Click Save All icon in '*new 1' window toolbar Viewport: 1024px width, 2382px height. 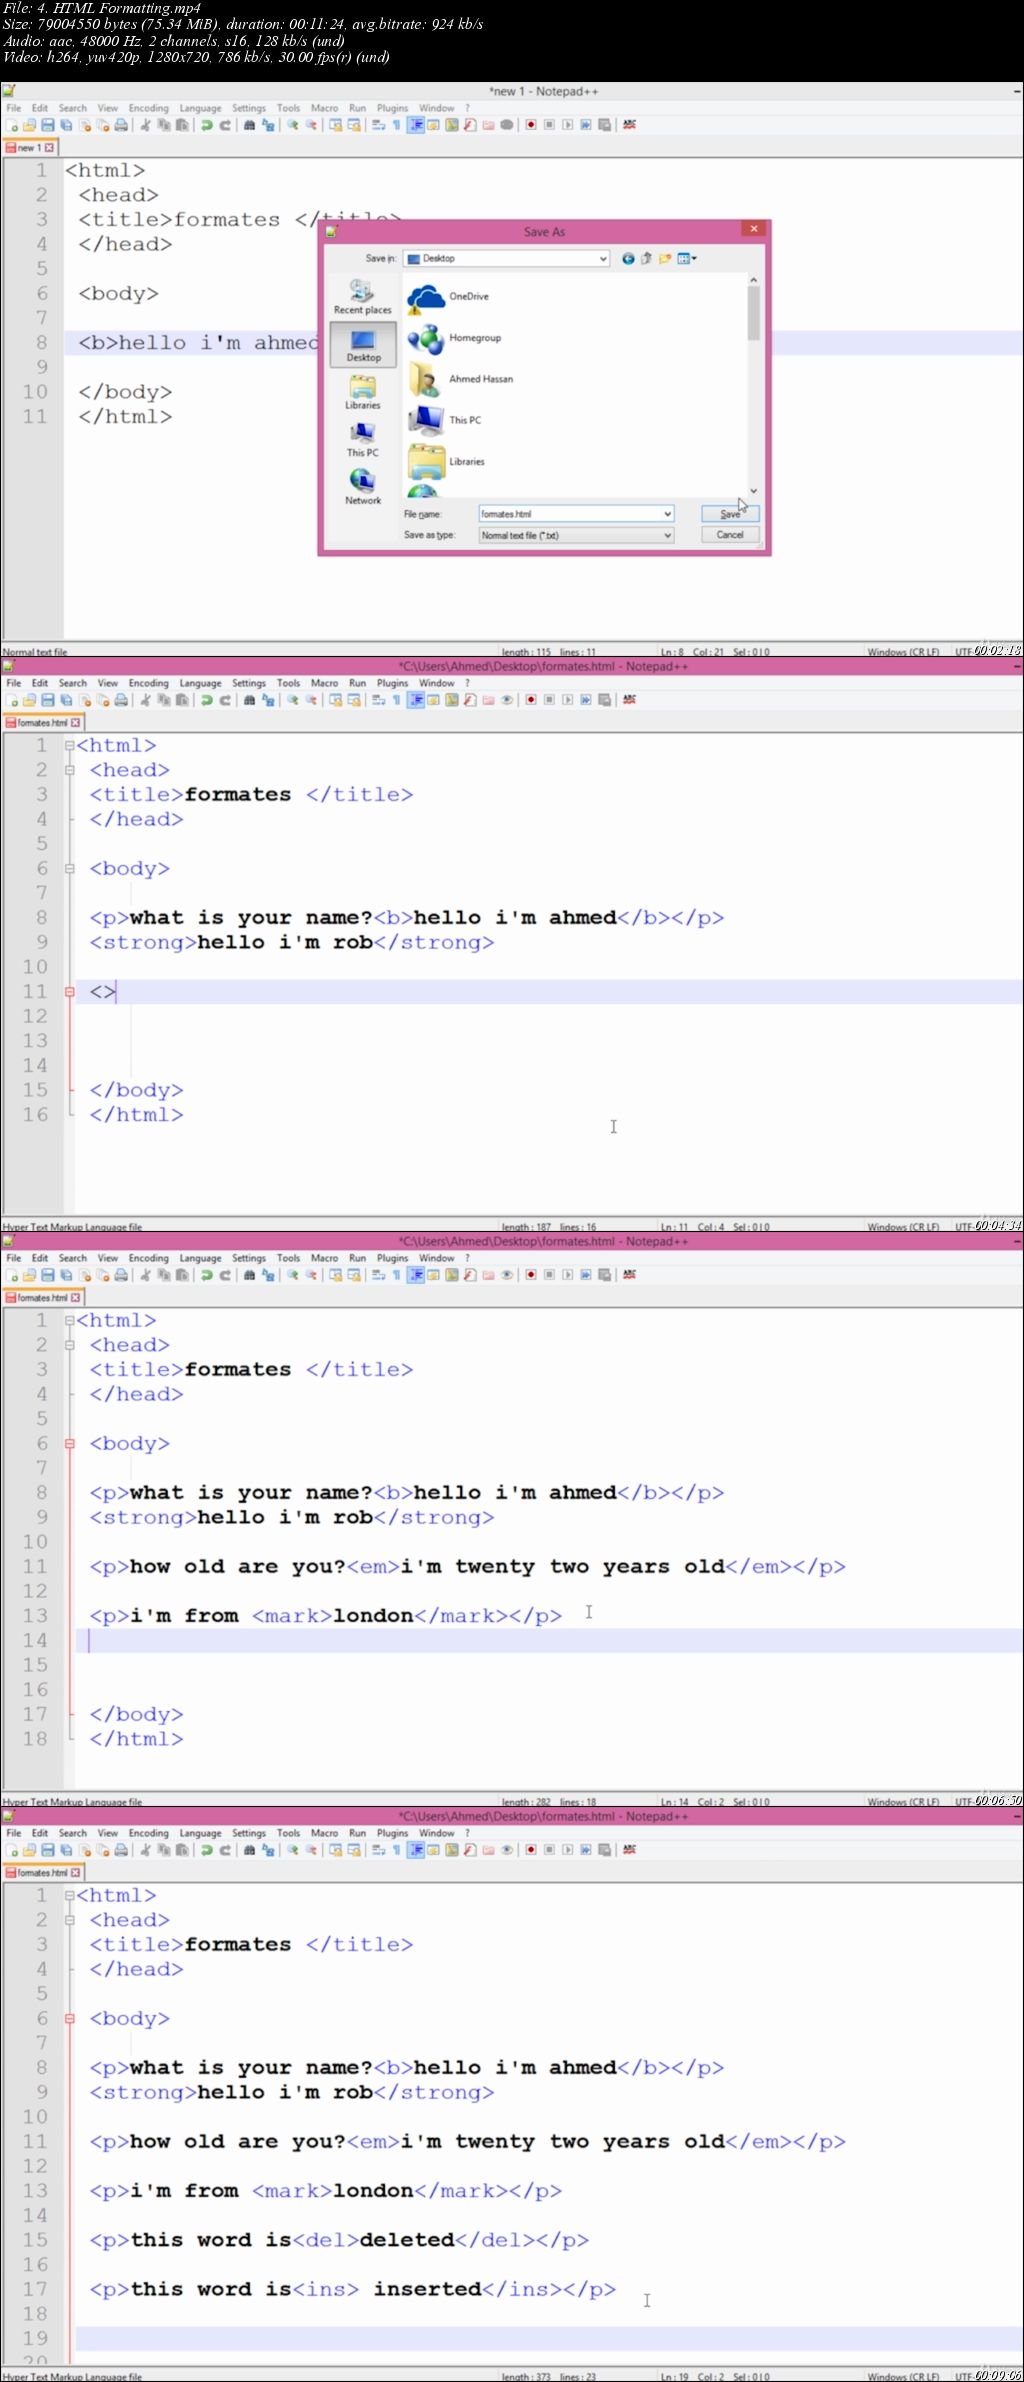(66, 125)
